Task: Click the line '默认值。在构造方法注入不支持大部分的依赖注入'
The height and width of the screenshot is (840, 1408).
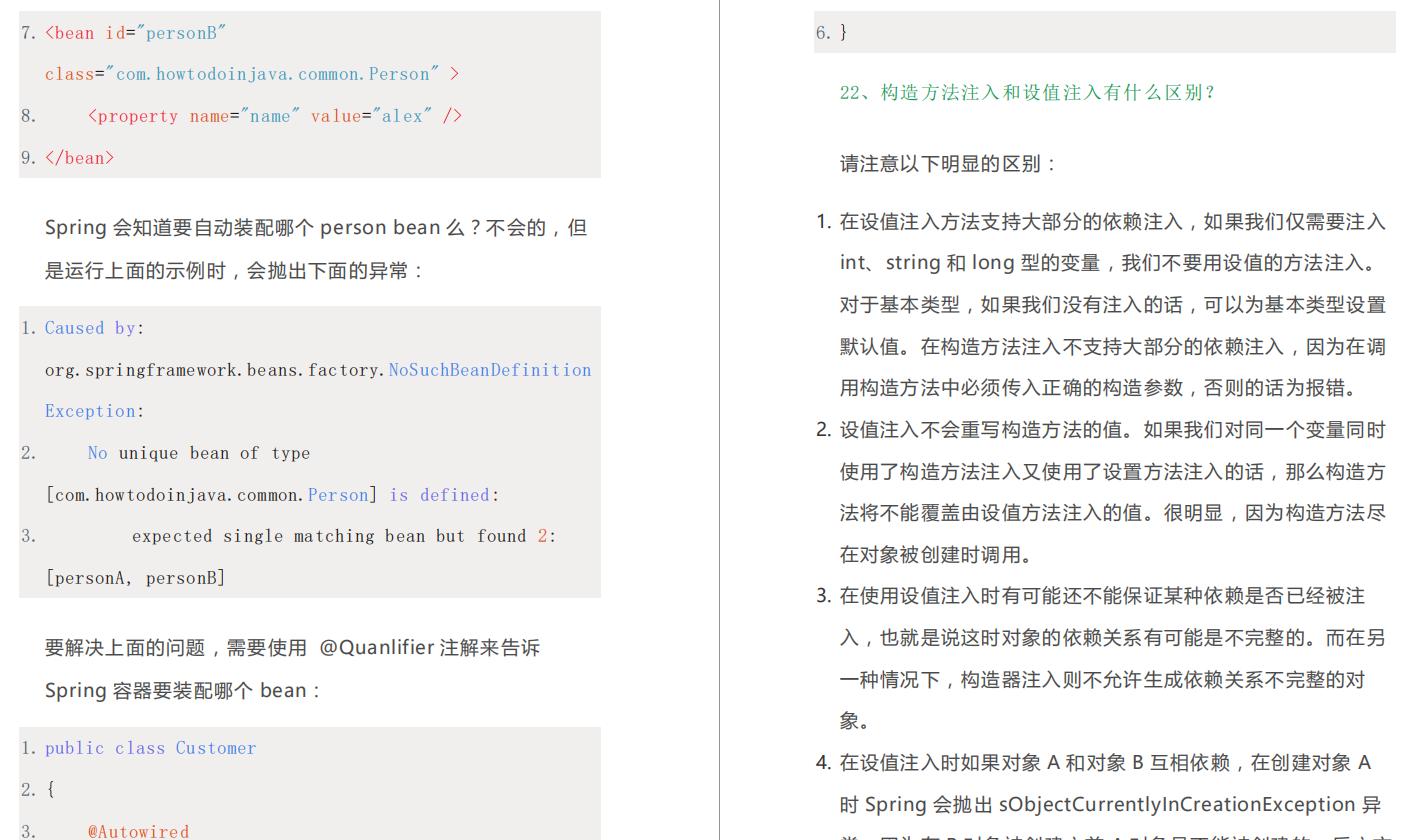Action: coord(1113,347)
